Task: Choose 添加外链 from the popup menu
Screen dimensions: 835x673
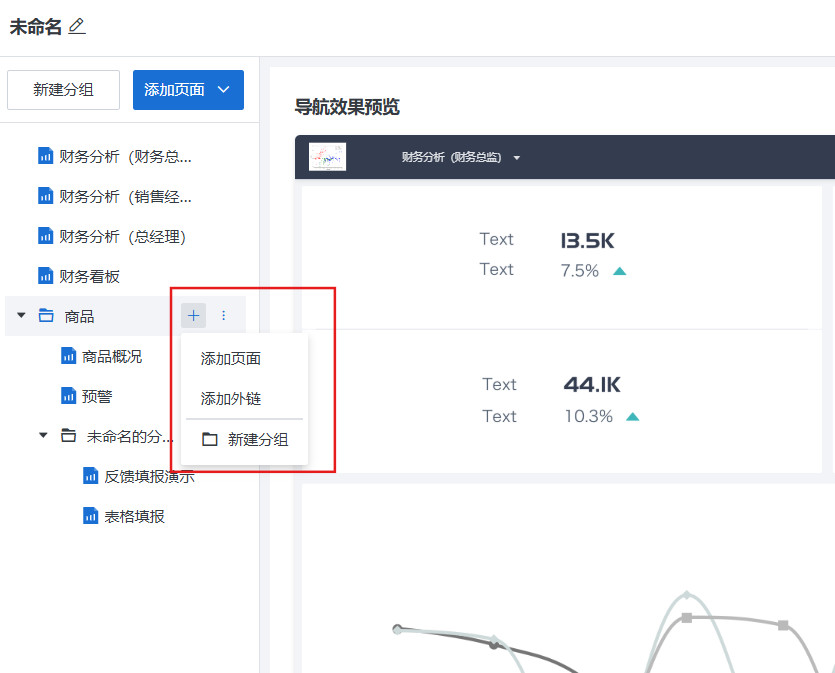Action: click(x=231, y=398)
